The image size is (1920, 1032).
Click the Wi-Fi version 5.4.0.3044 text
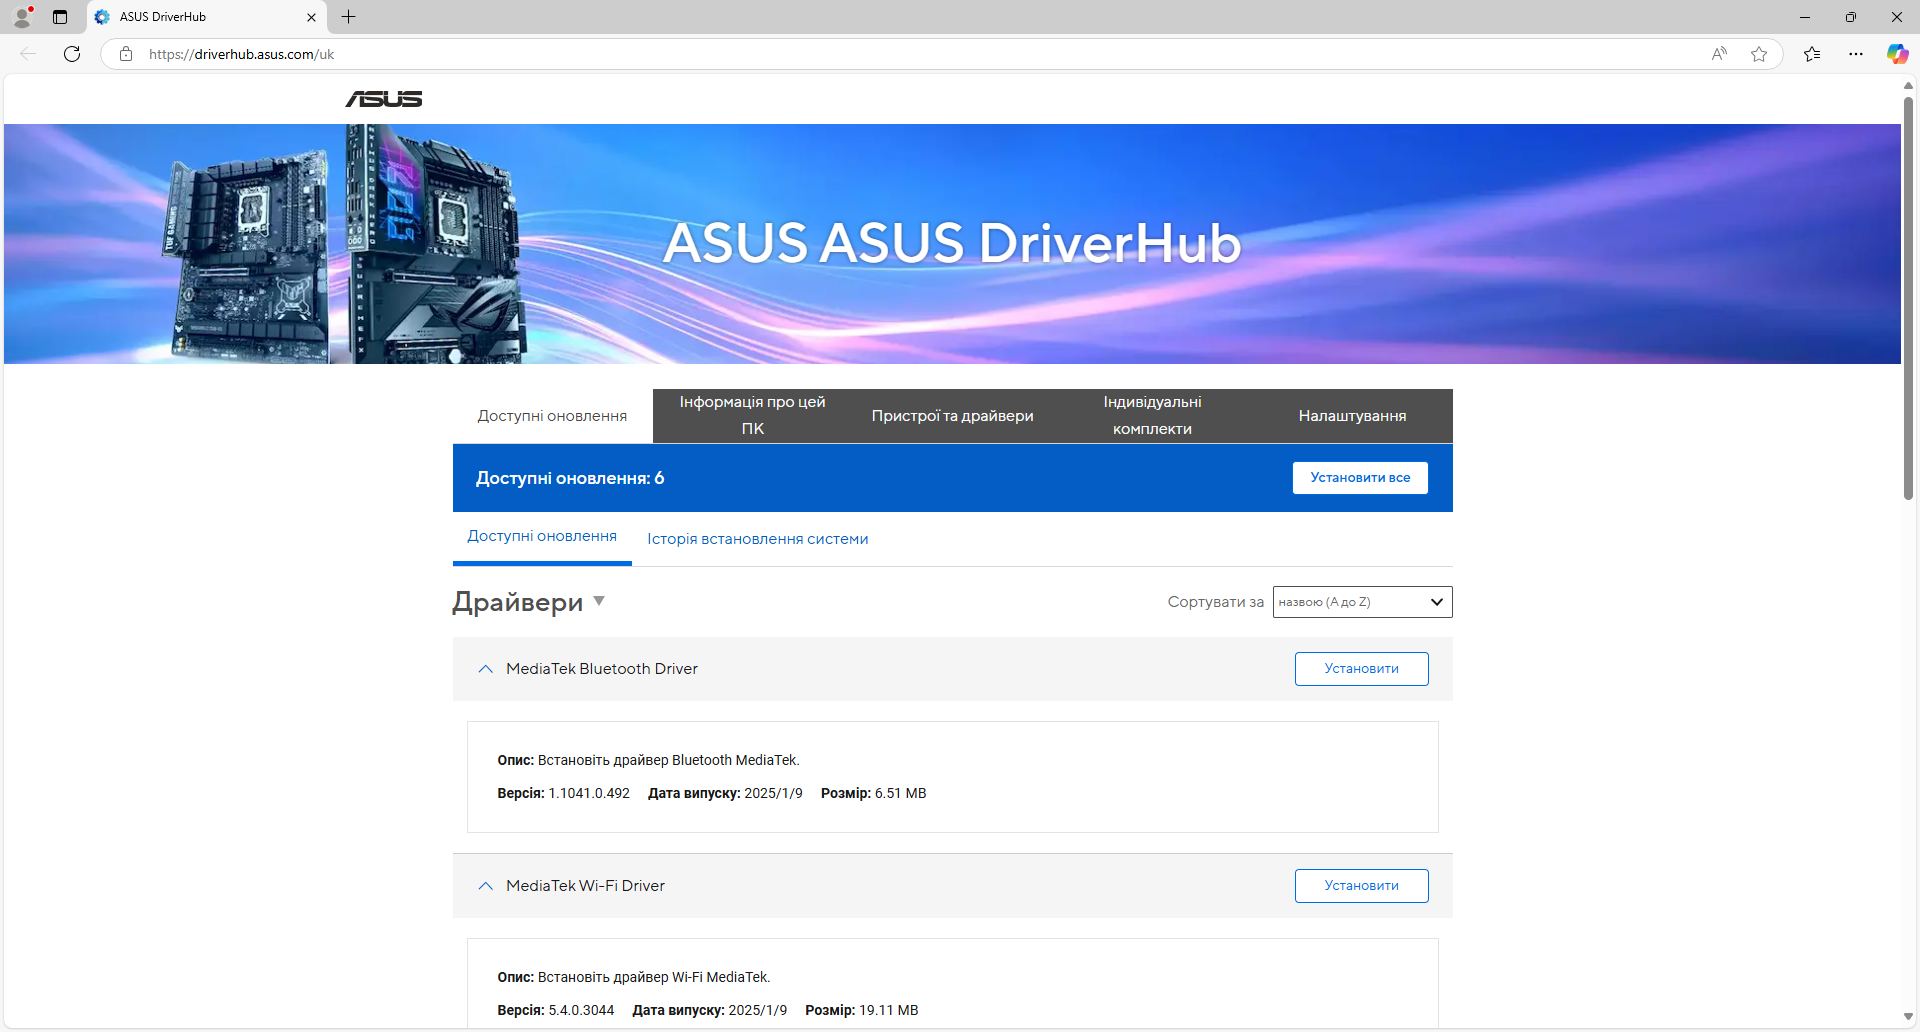click(x=556, y=1010)
